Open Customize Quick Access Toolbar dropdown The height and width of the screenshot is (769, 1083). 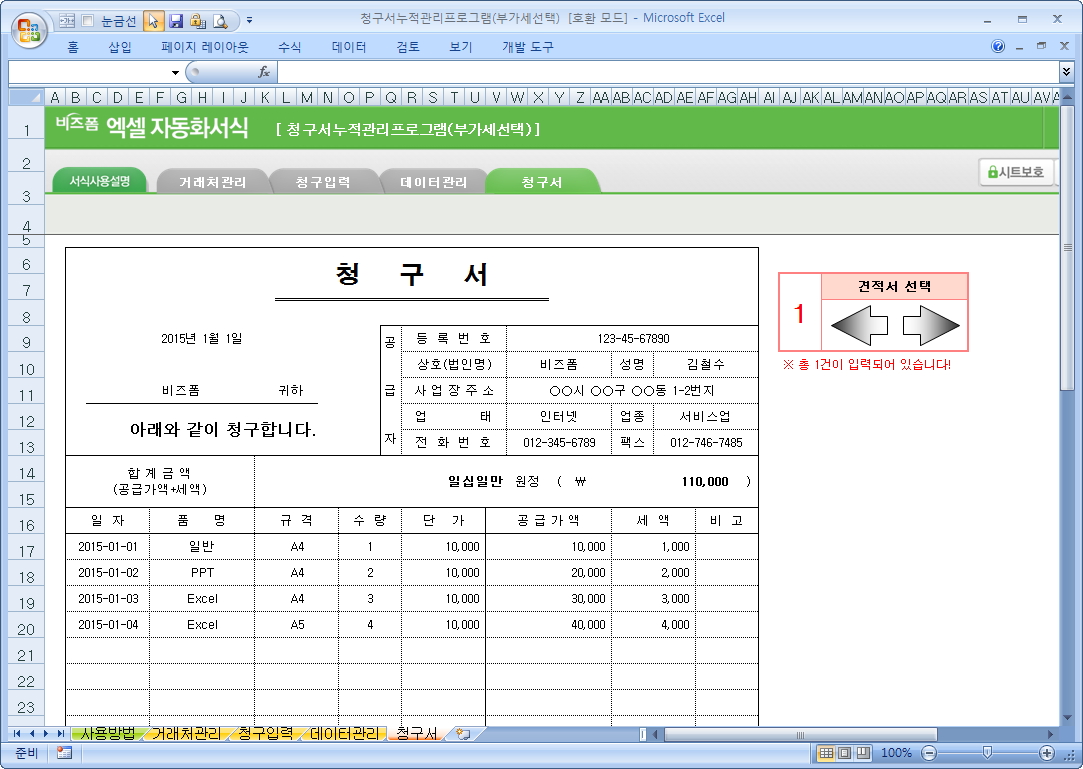(249, 20)
